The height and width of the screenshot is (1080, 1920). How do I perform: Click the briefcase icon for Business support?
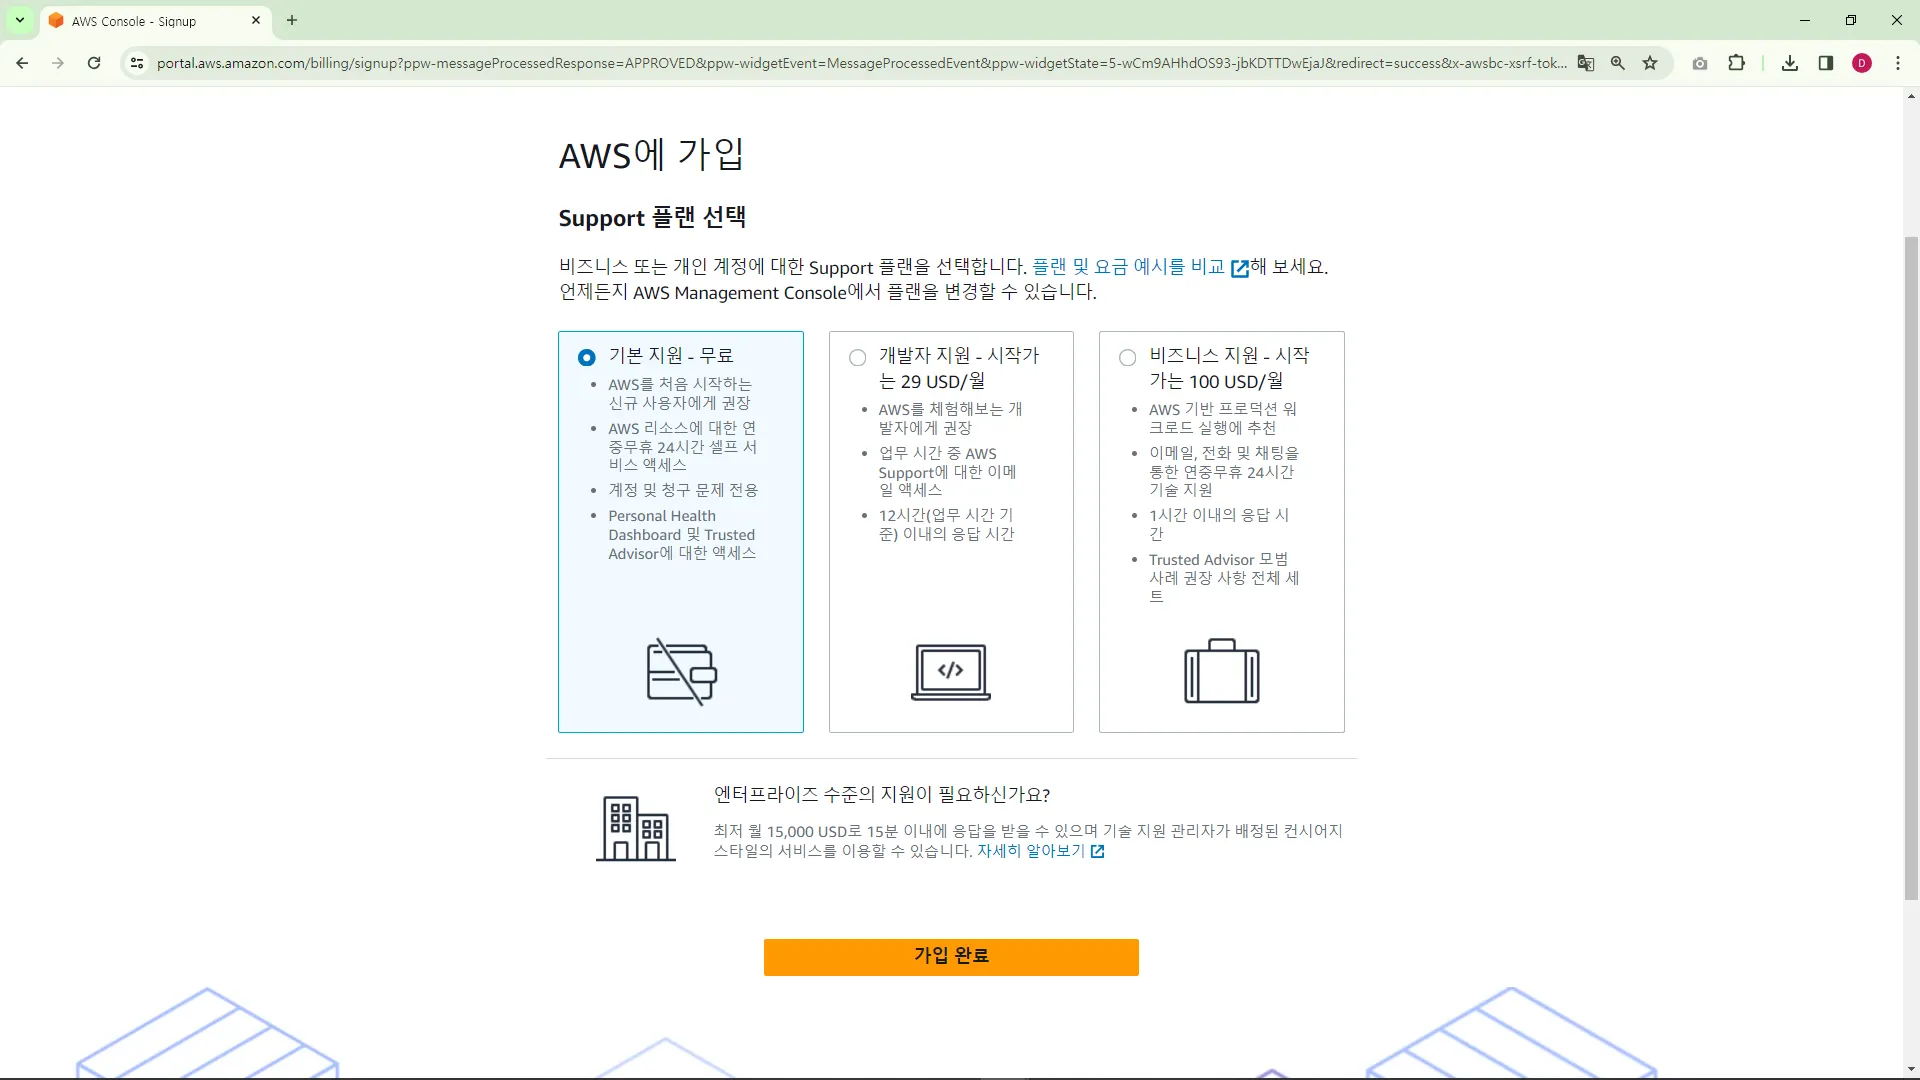point(1221,671)
